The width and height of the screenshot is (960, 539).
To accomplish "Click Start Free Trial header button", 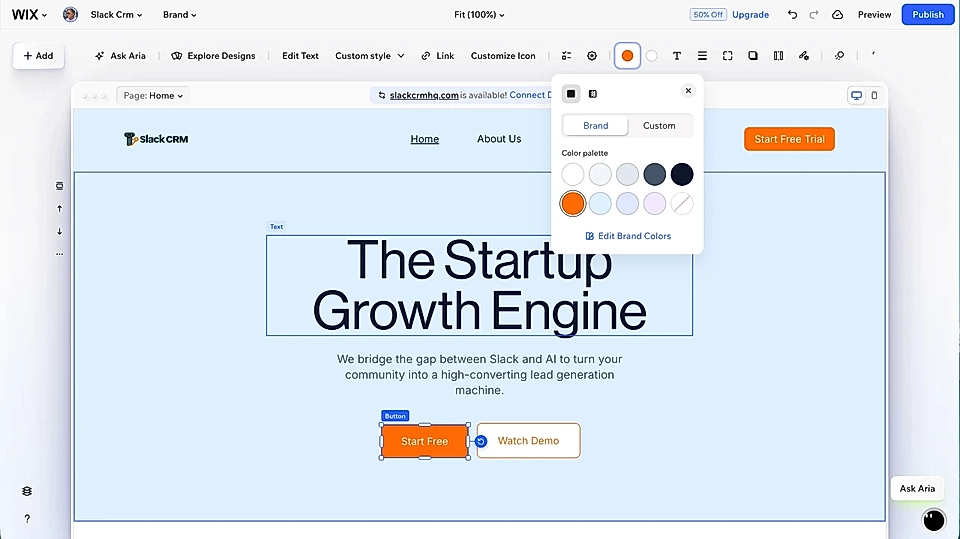I will [789, 139].
